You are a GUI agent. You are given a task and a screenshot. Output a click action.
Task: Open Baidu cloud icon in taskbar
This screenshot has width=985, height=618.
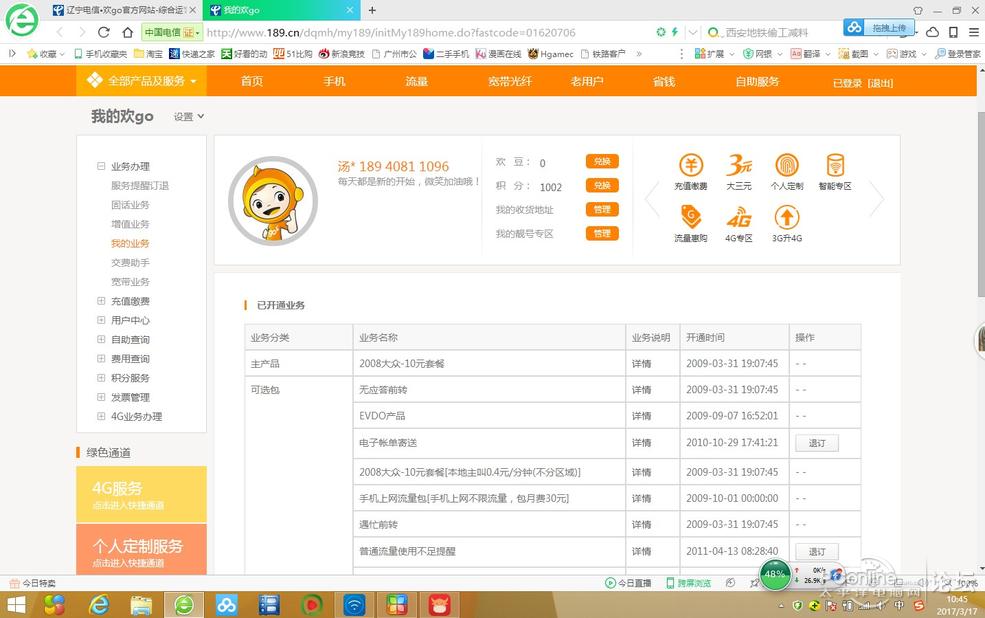tap(226, 605)
